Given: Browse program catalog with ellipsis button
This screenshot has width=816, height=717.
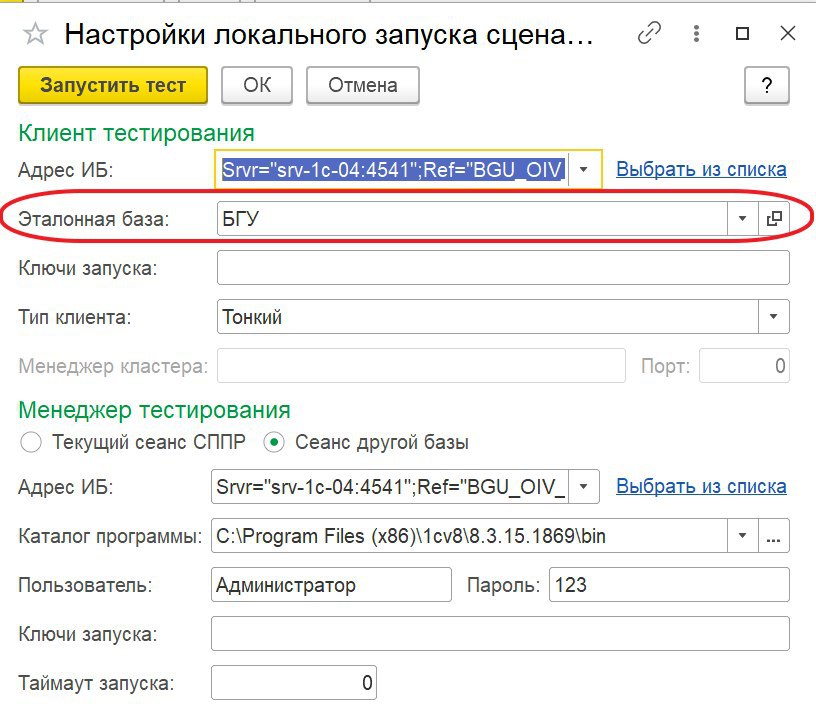Looking at the screenshot, I should [x=774, y=535].
